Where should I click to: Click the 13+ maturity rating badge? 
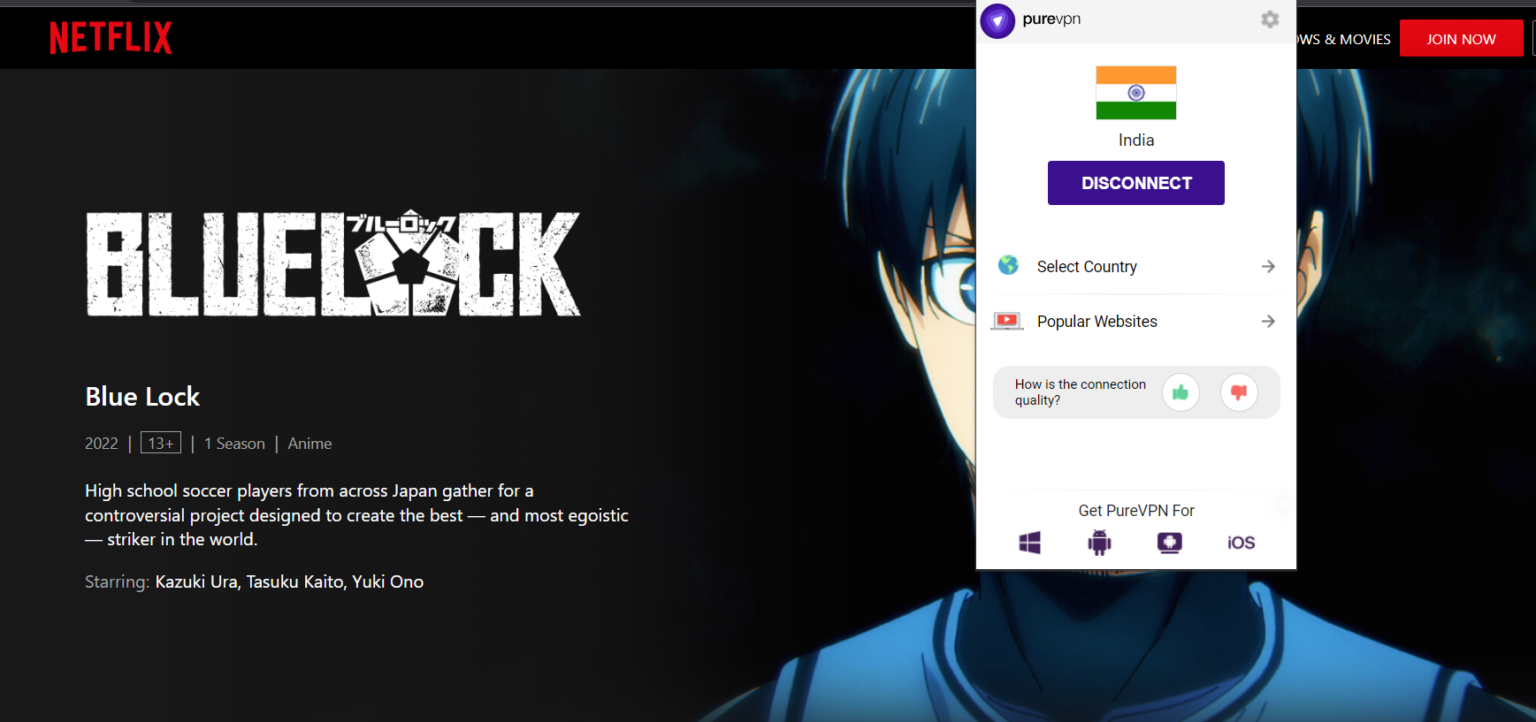pyautogui.click(x=160, y=442)
